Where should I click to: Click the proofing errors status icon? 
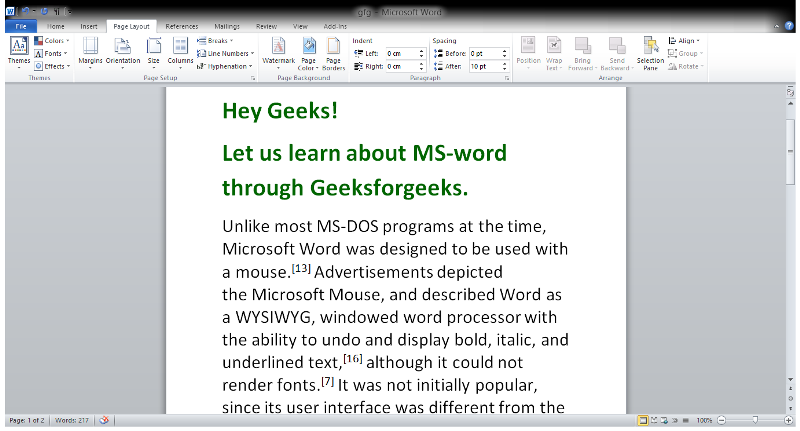pos(104,420)
